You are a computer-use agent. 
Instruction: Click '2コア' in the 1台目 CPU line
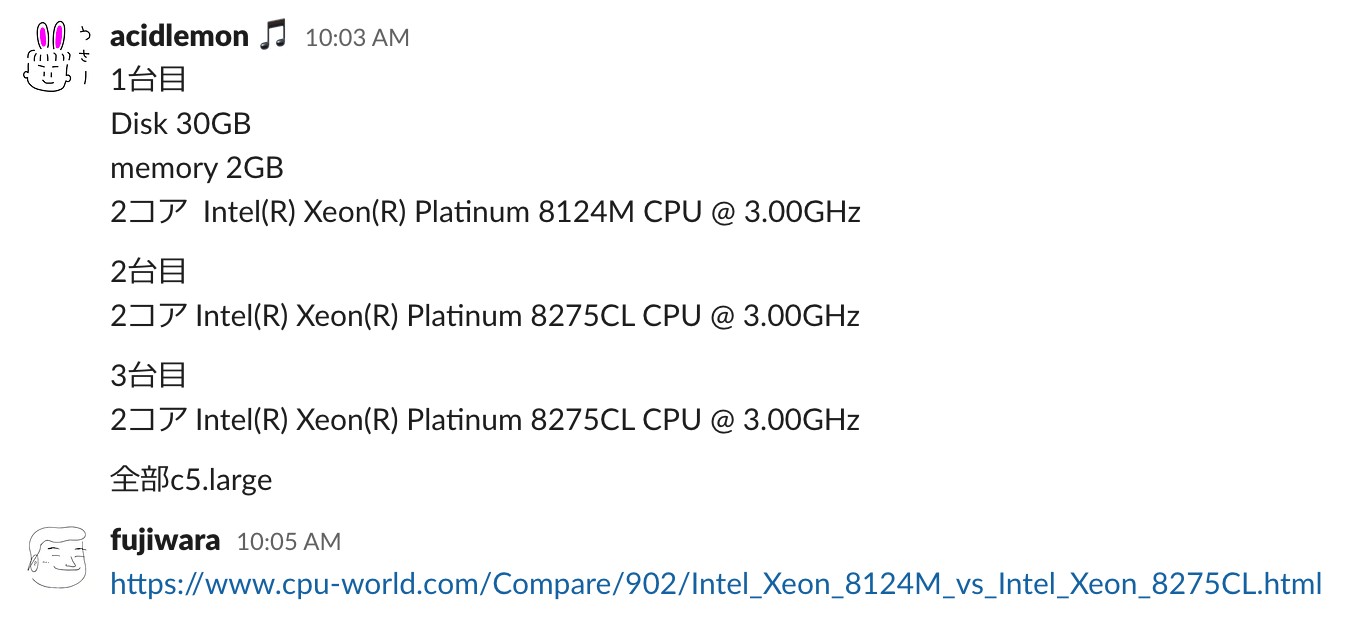[148, 212]
